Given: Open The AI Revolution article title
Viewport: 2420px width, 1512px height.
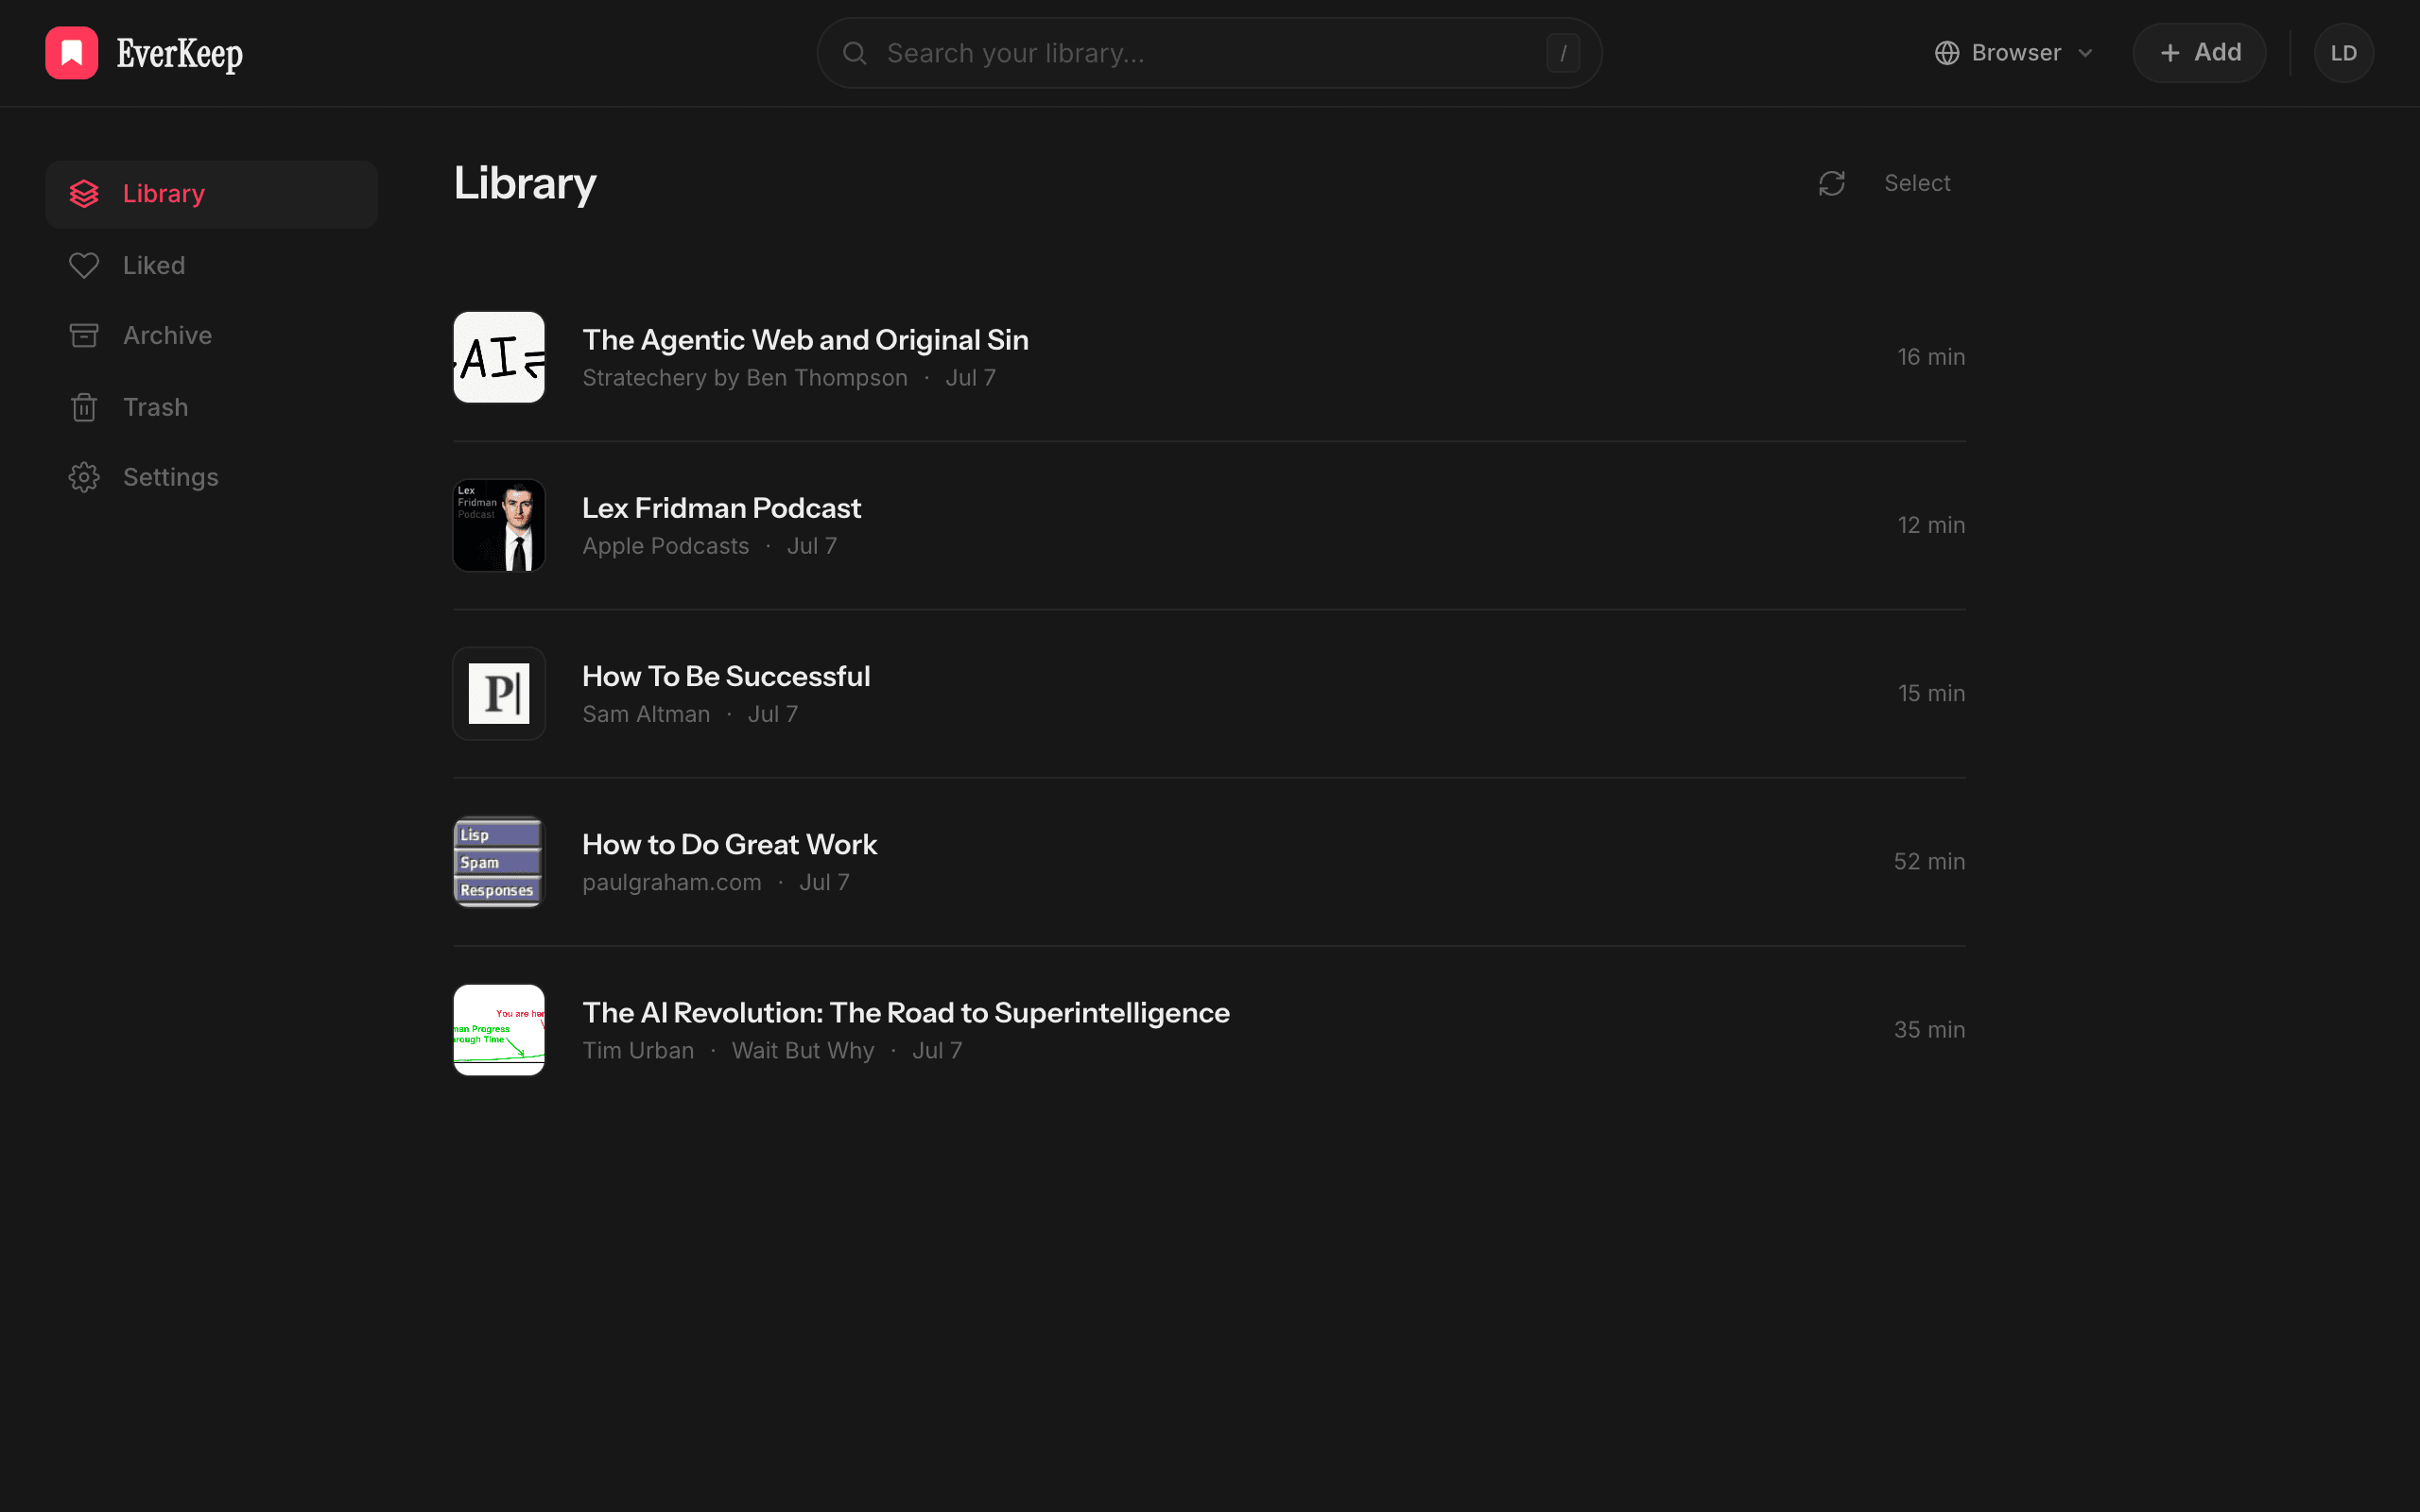Looking at the screenshot, I should click(x=905, y=1012).
